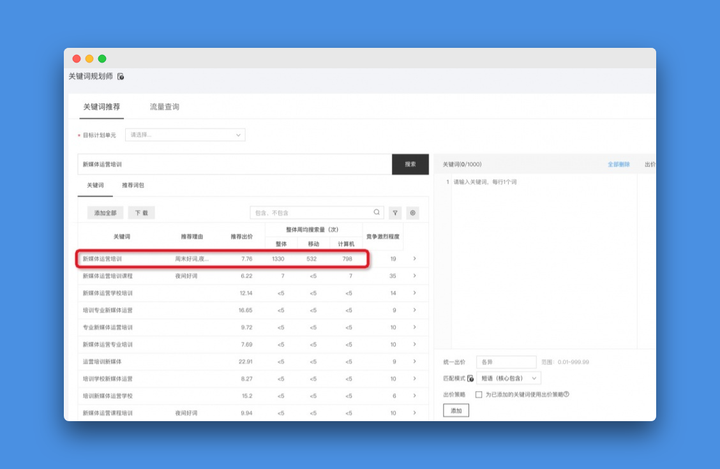Screen dimensions: 720x469
Task: Click the 16.65 bid value
Action: coord(245,310)
